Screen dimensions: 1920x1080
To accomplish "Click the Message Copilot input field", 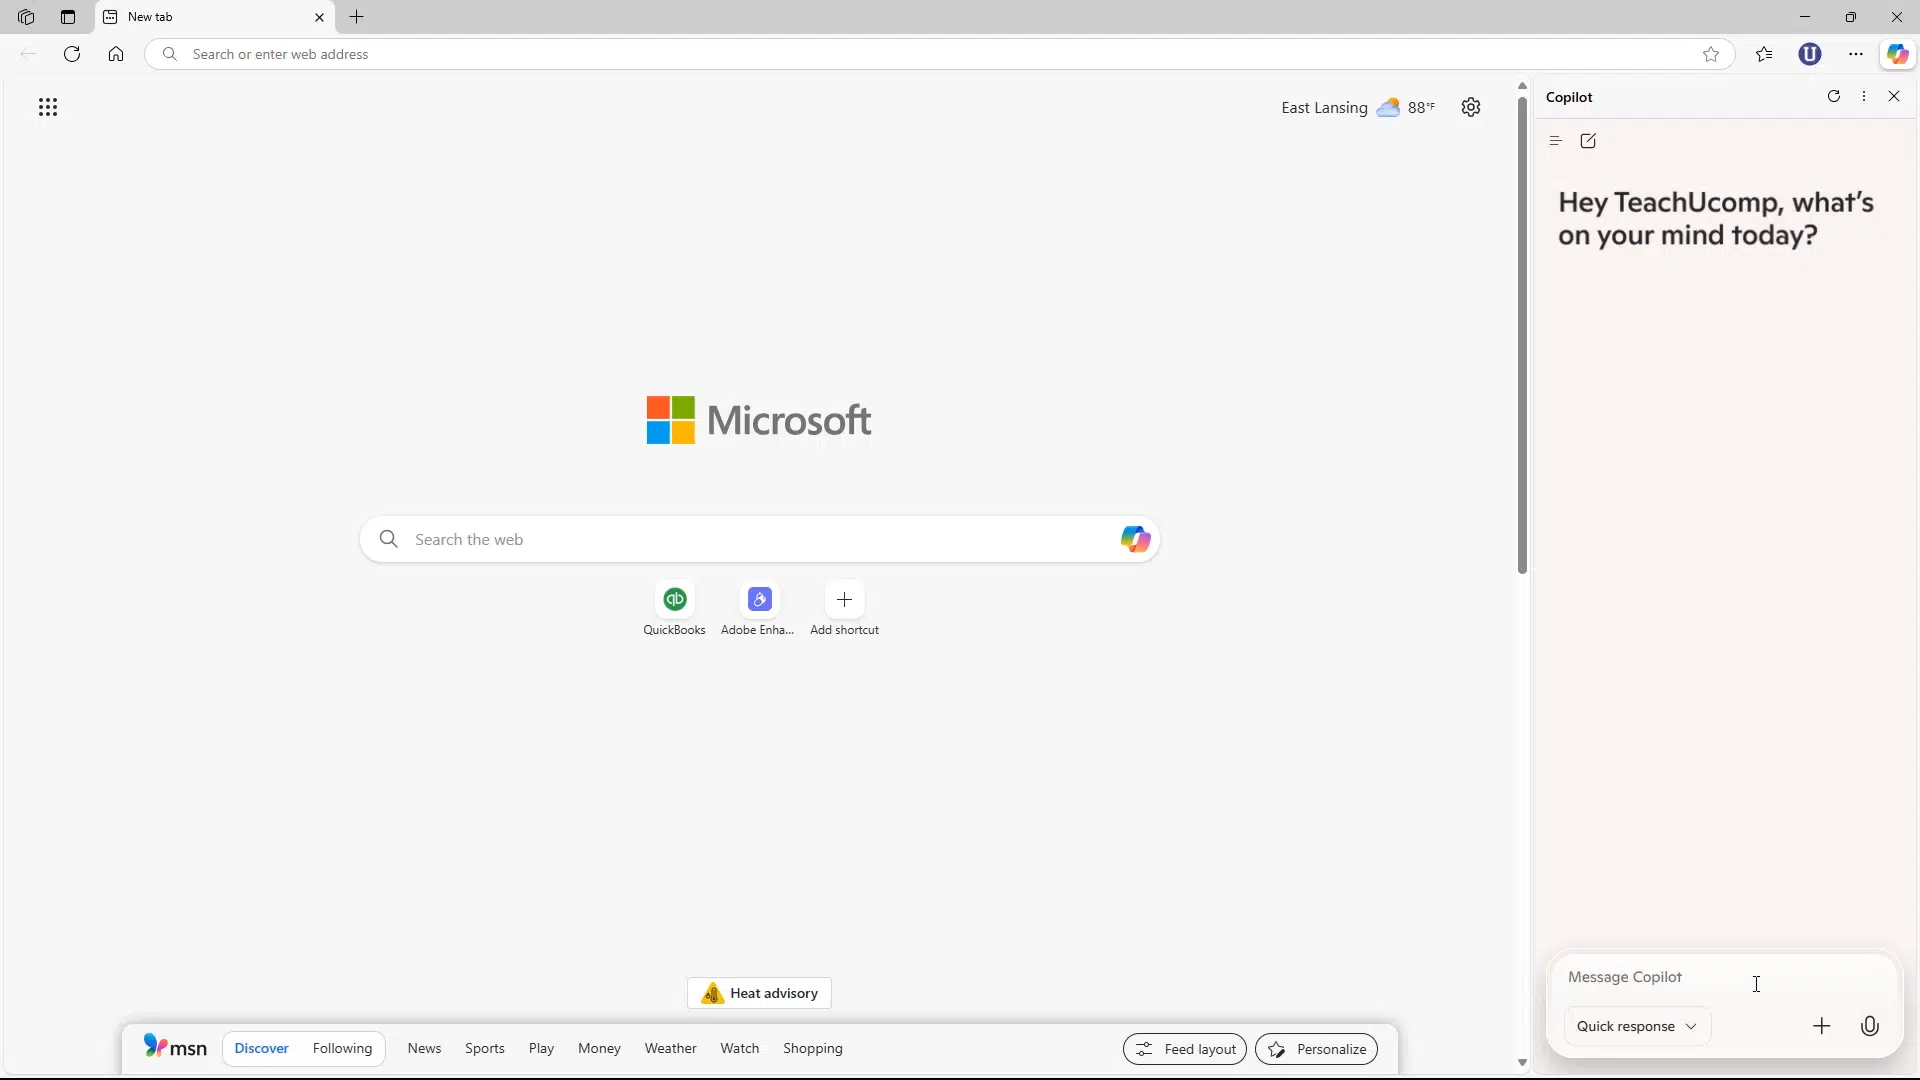I will [x=1723, y=978].
